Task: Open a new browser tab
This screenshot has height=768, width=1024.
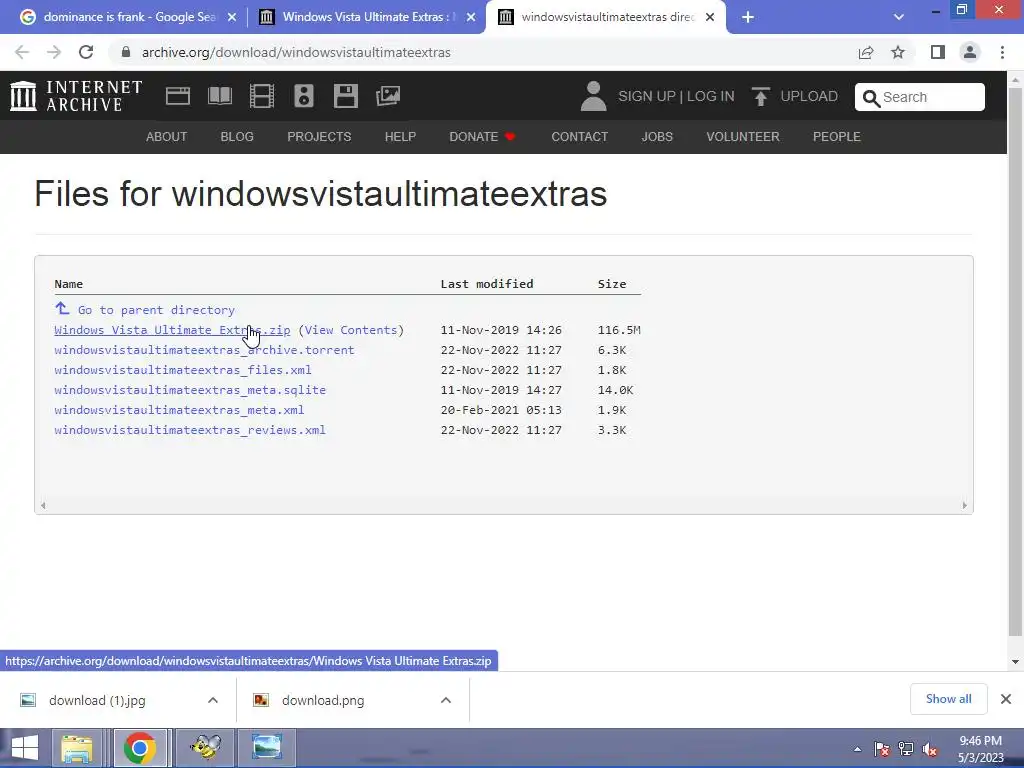Action: [748, 17]
